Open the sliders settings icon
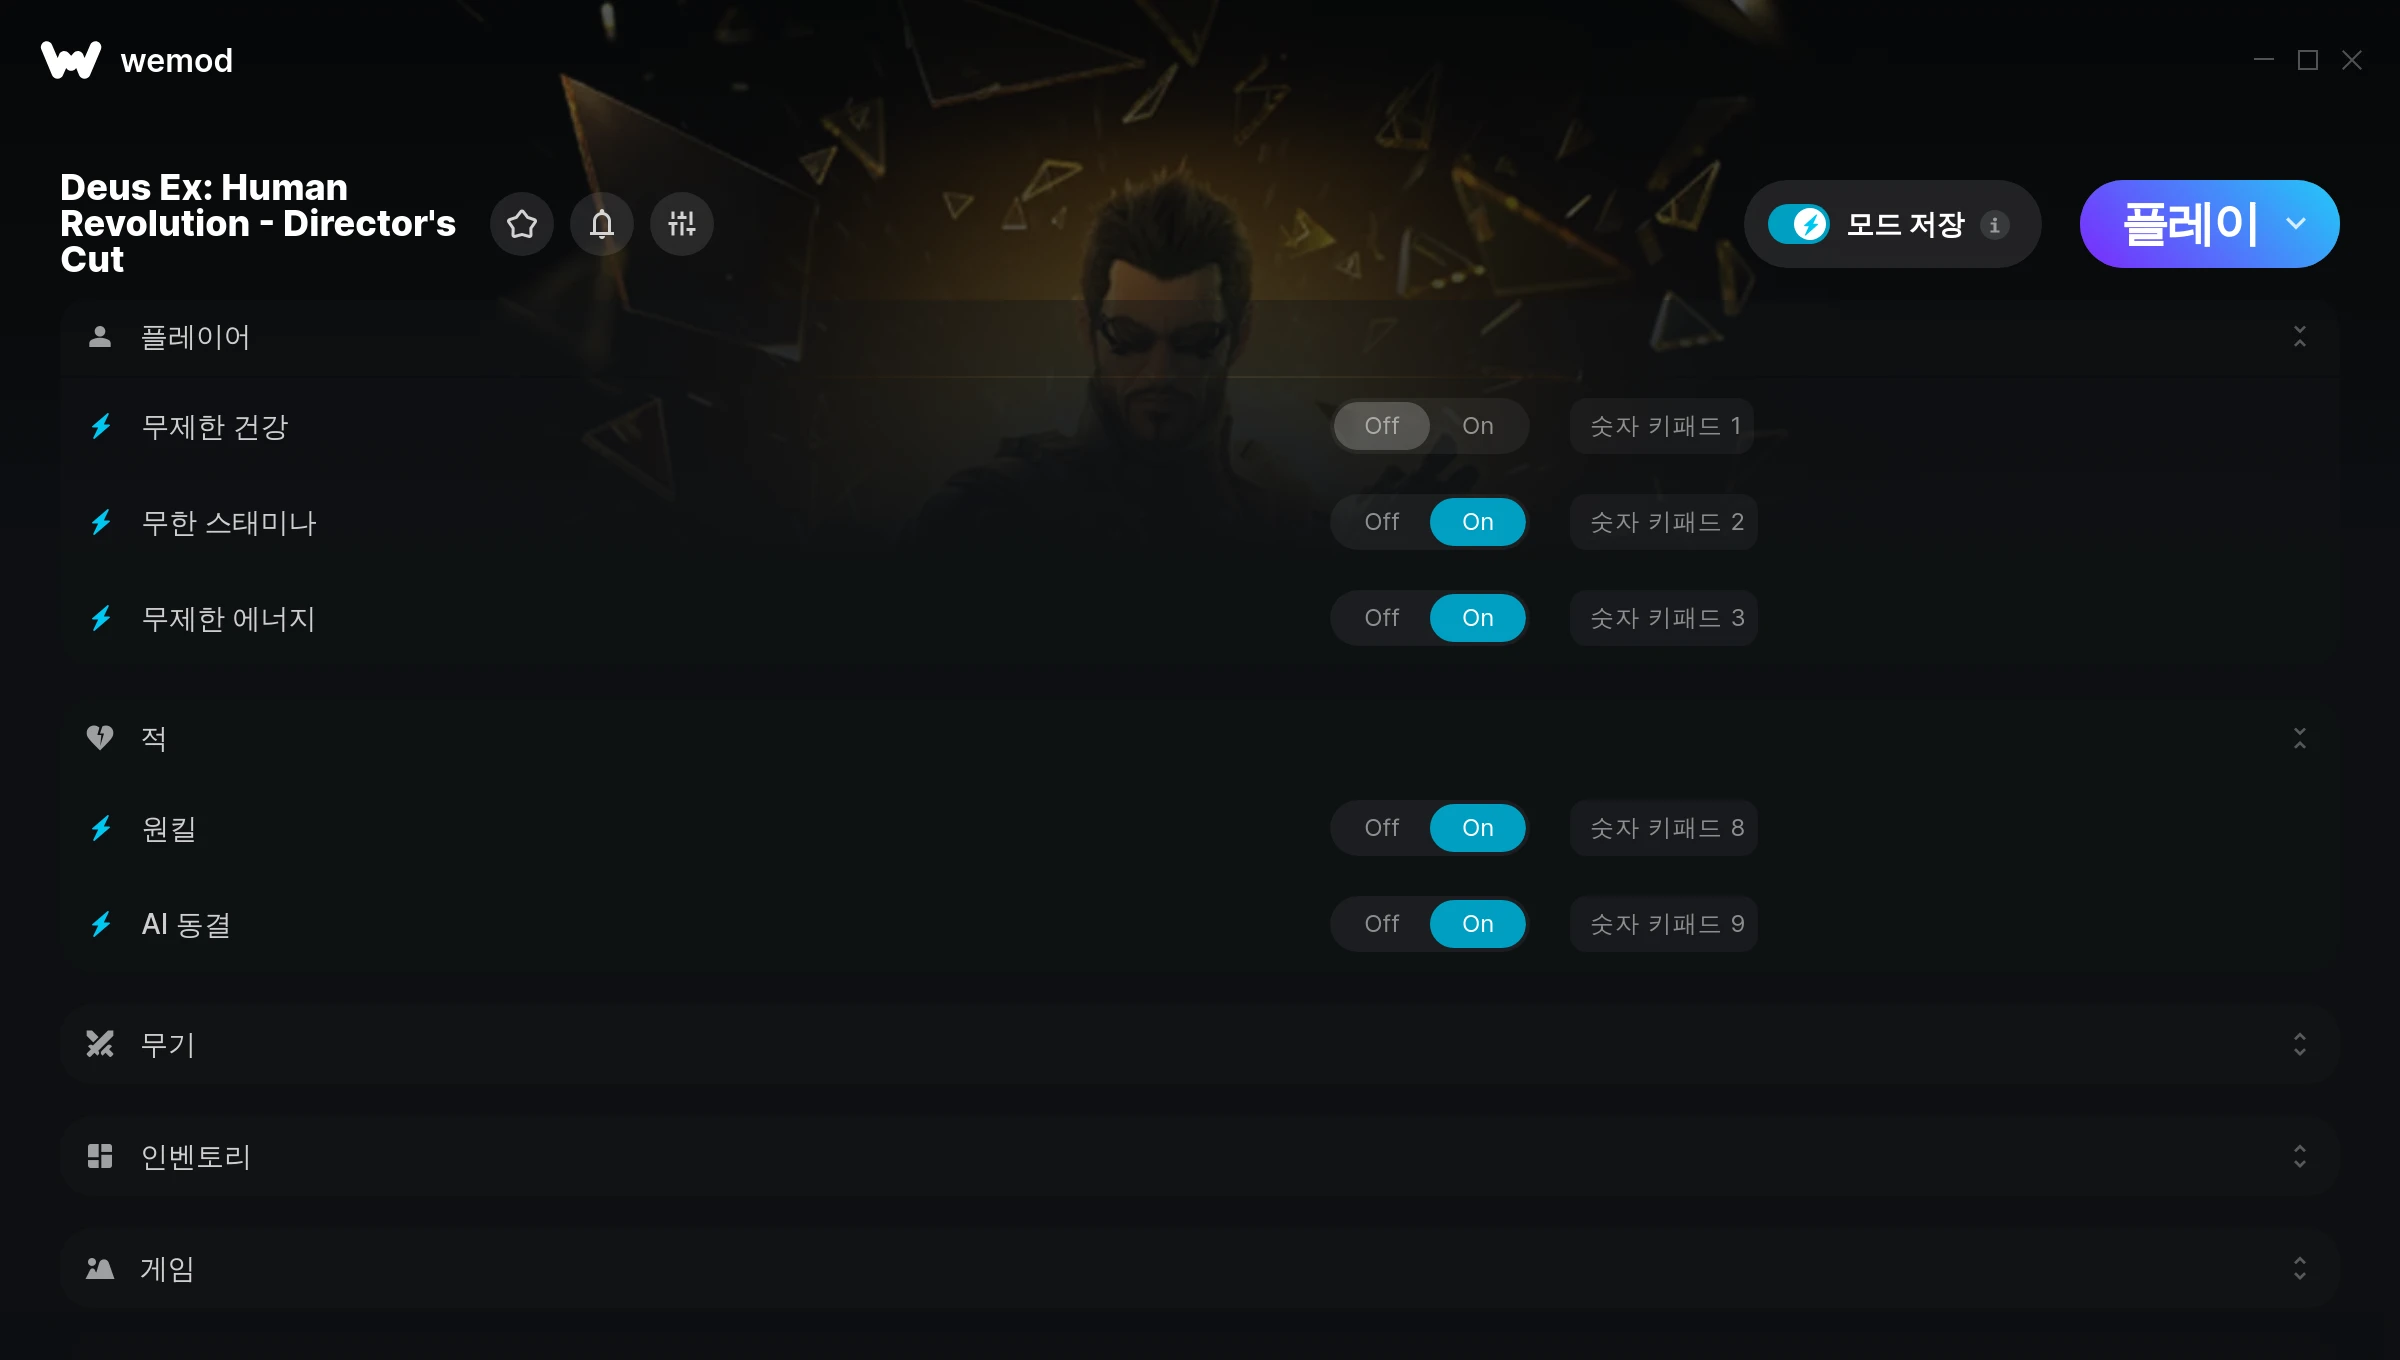This screenshot has height=1360, width=2400. tap(682, 224)
